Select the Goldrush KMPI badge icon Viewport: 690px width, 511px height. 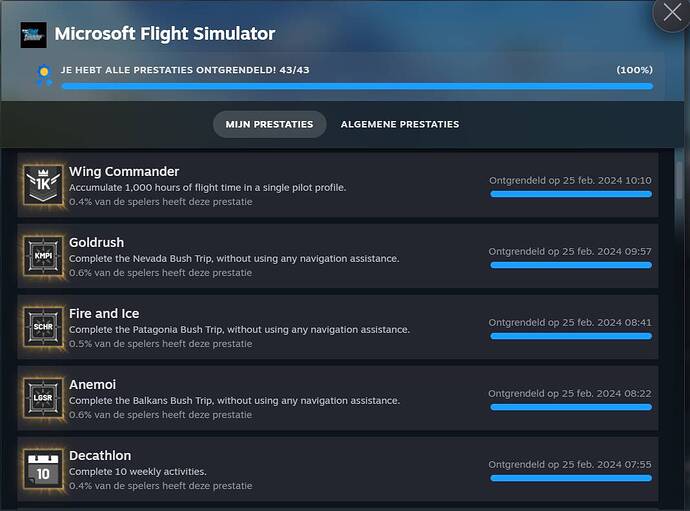pos(43,257)
